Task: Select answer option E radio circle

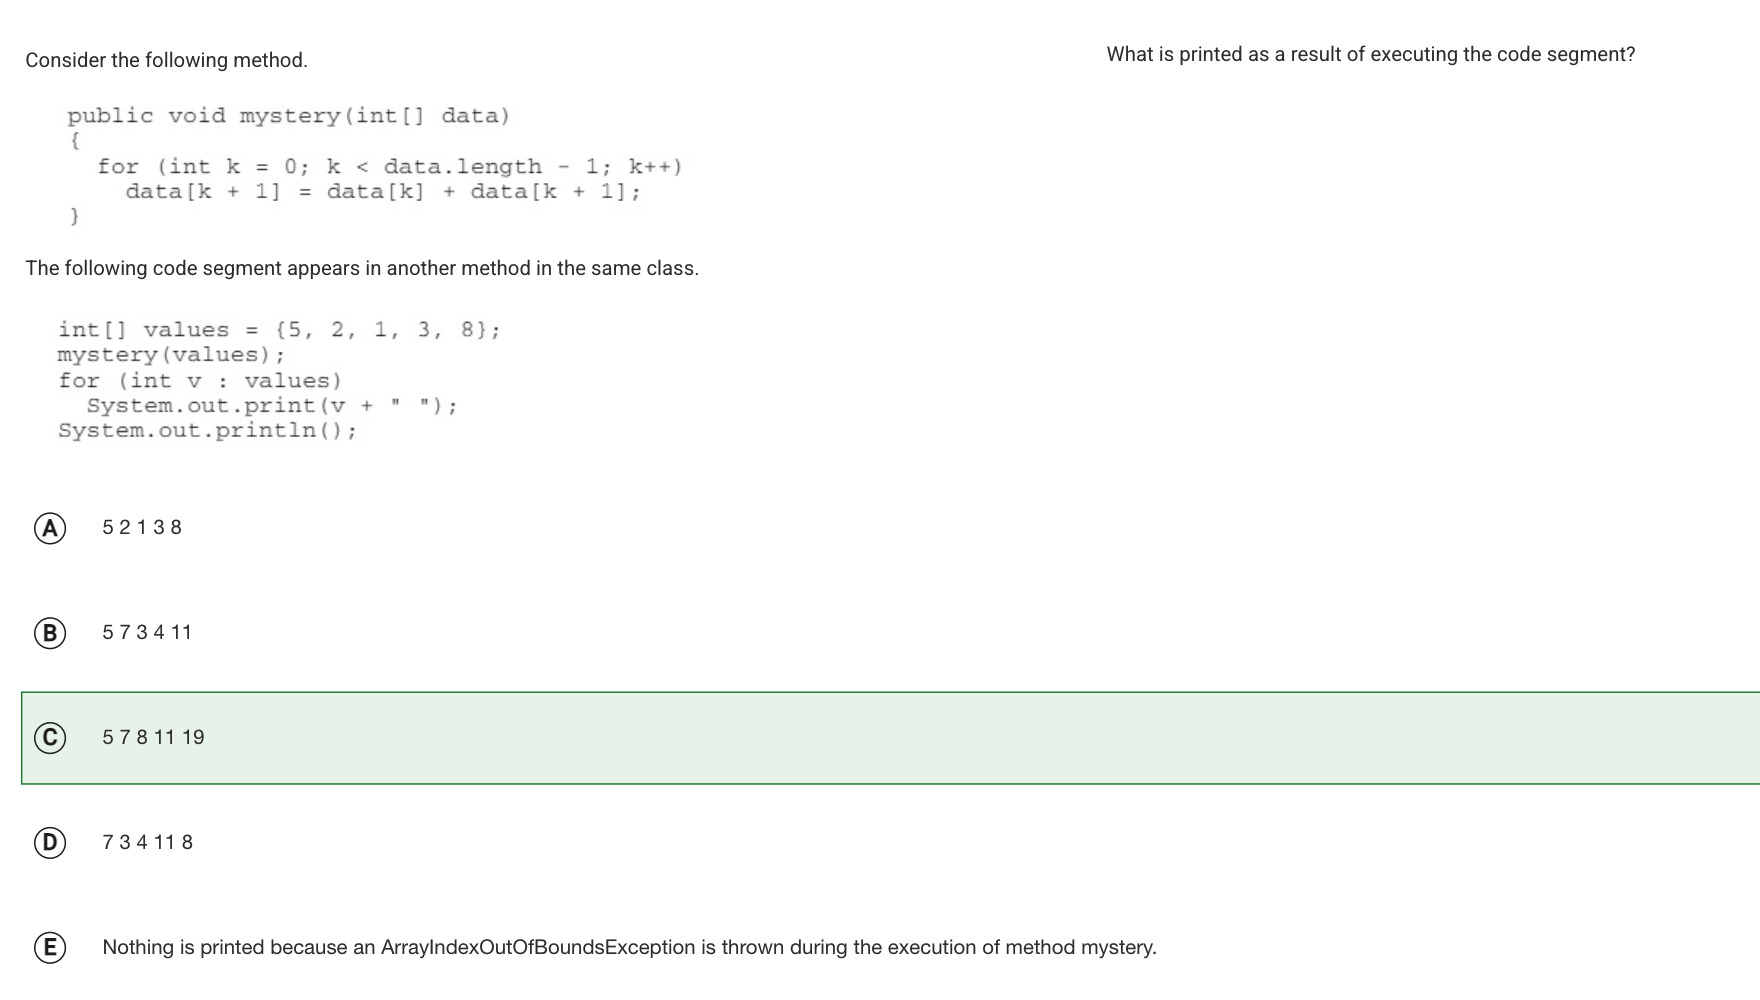Action: pyautogui.click(x=50, y=947)
